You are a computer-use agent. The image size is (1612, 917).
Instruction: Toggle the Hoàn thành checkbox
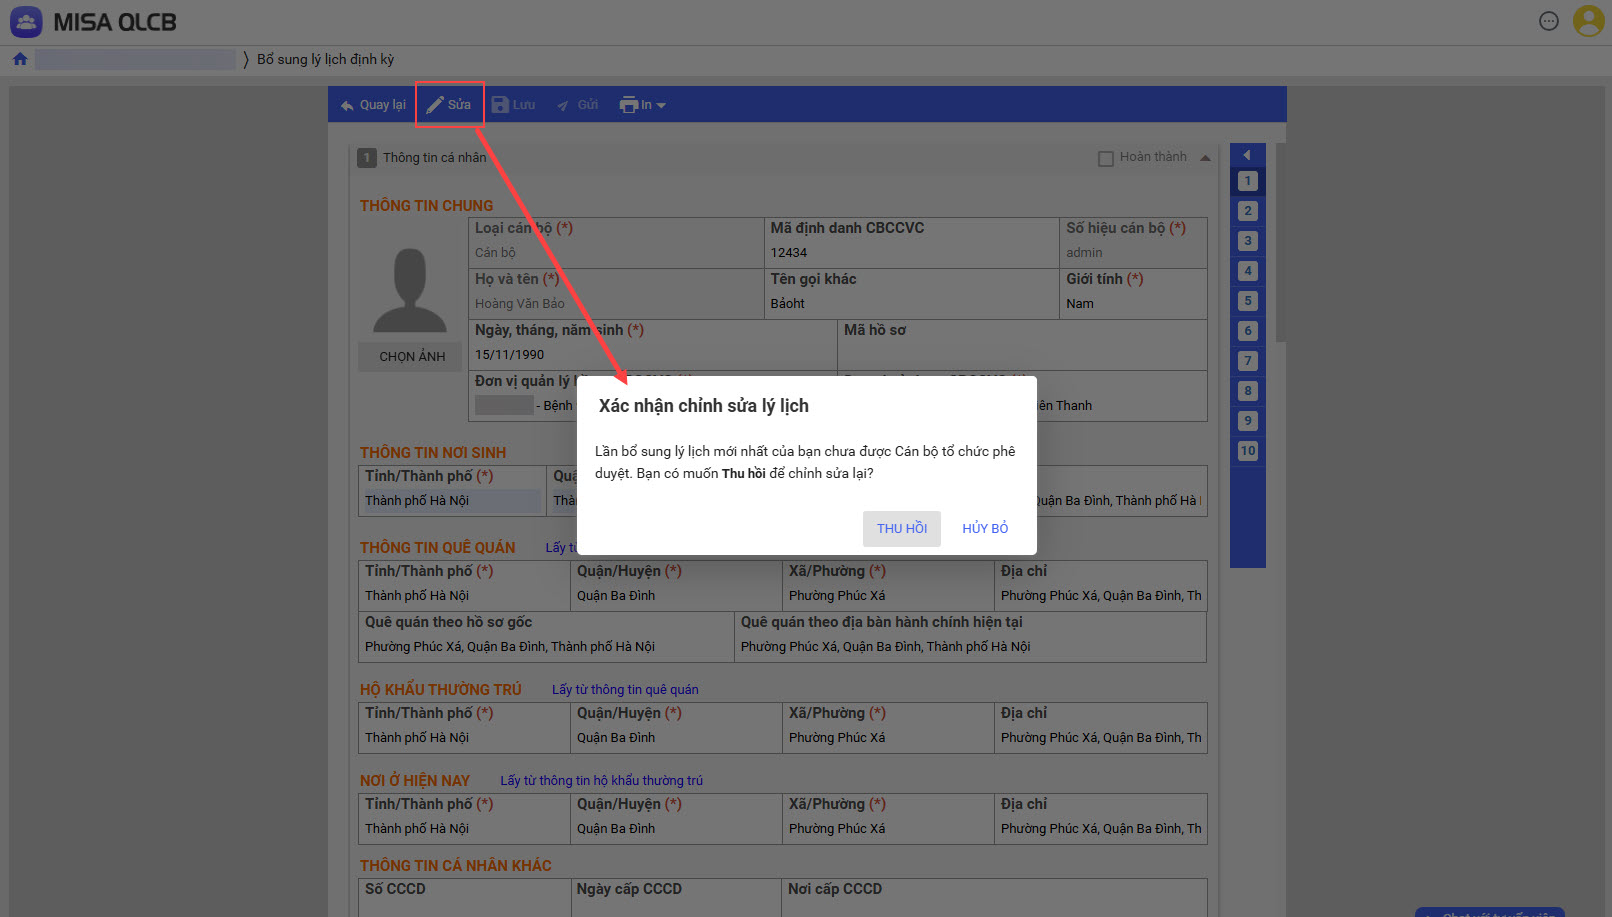coord(1106,158)
